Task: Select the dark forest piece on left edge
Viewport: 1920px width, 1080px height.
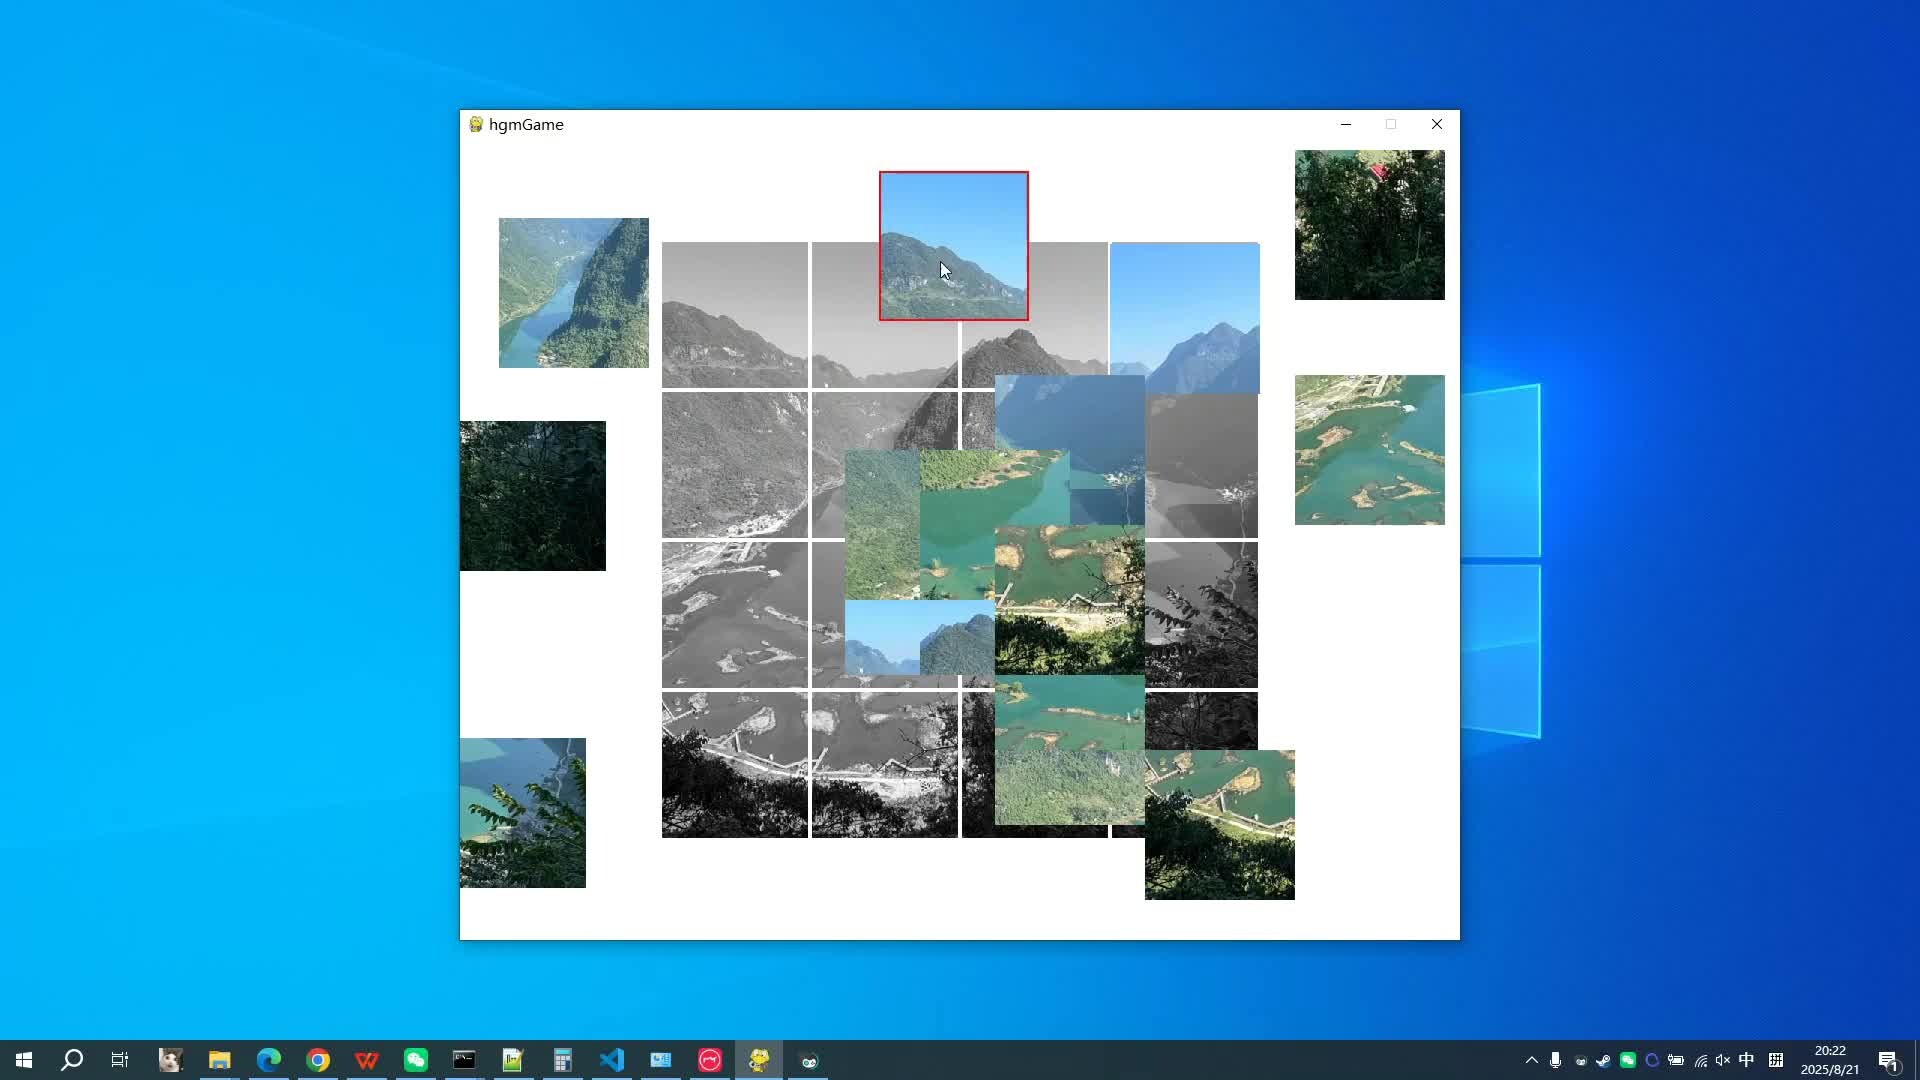Action: point(532,496)
